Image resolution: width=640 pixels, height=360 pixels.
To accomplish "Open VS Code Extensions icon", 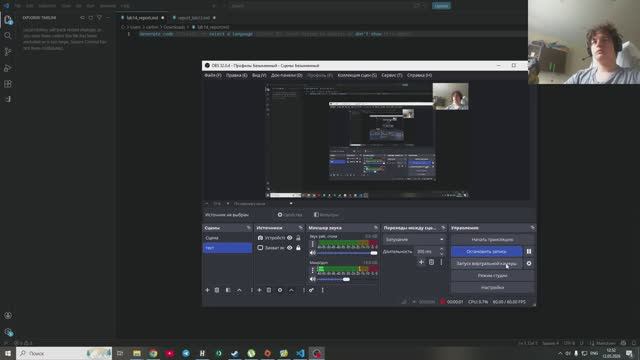I will 8,84.
